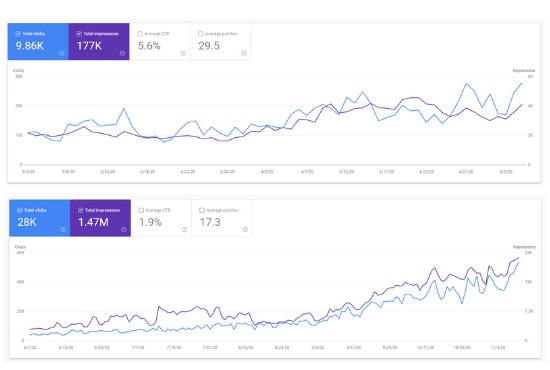Uncheck Total impressions checkbox in bottom report
Viewport: 550px width, 370px height.
[80, 210]
